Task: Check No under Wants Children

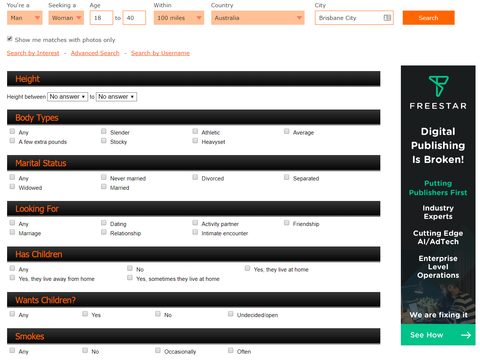Action: coord(158,314)
